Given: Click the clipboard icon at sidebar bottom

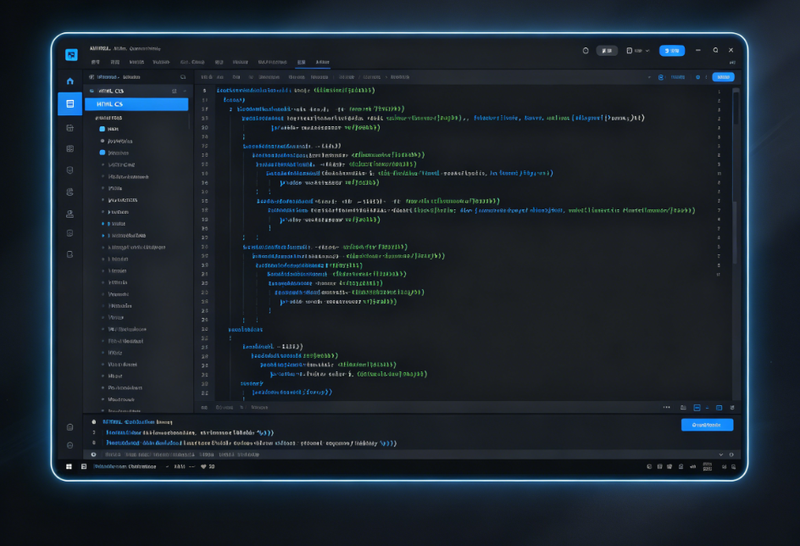Looking at the screenshot, I should point(70,427).
